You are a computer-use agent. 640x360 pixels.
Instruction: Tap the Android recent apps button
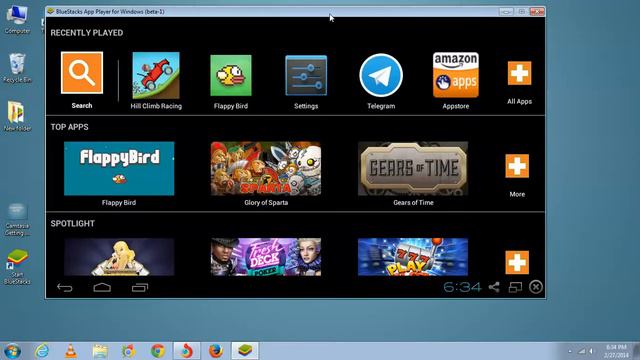point(140,288)
